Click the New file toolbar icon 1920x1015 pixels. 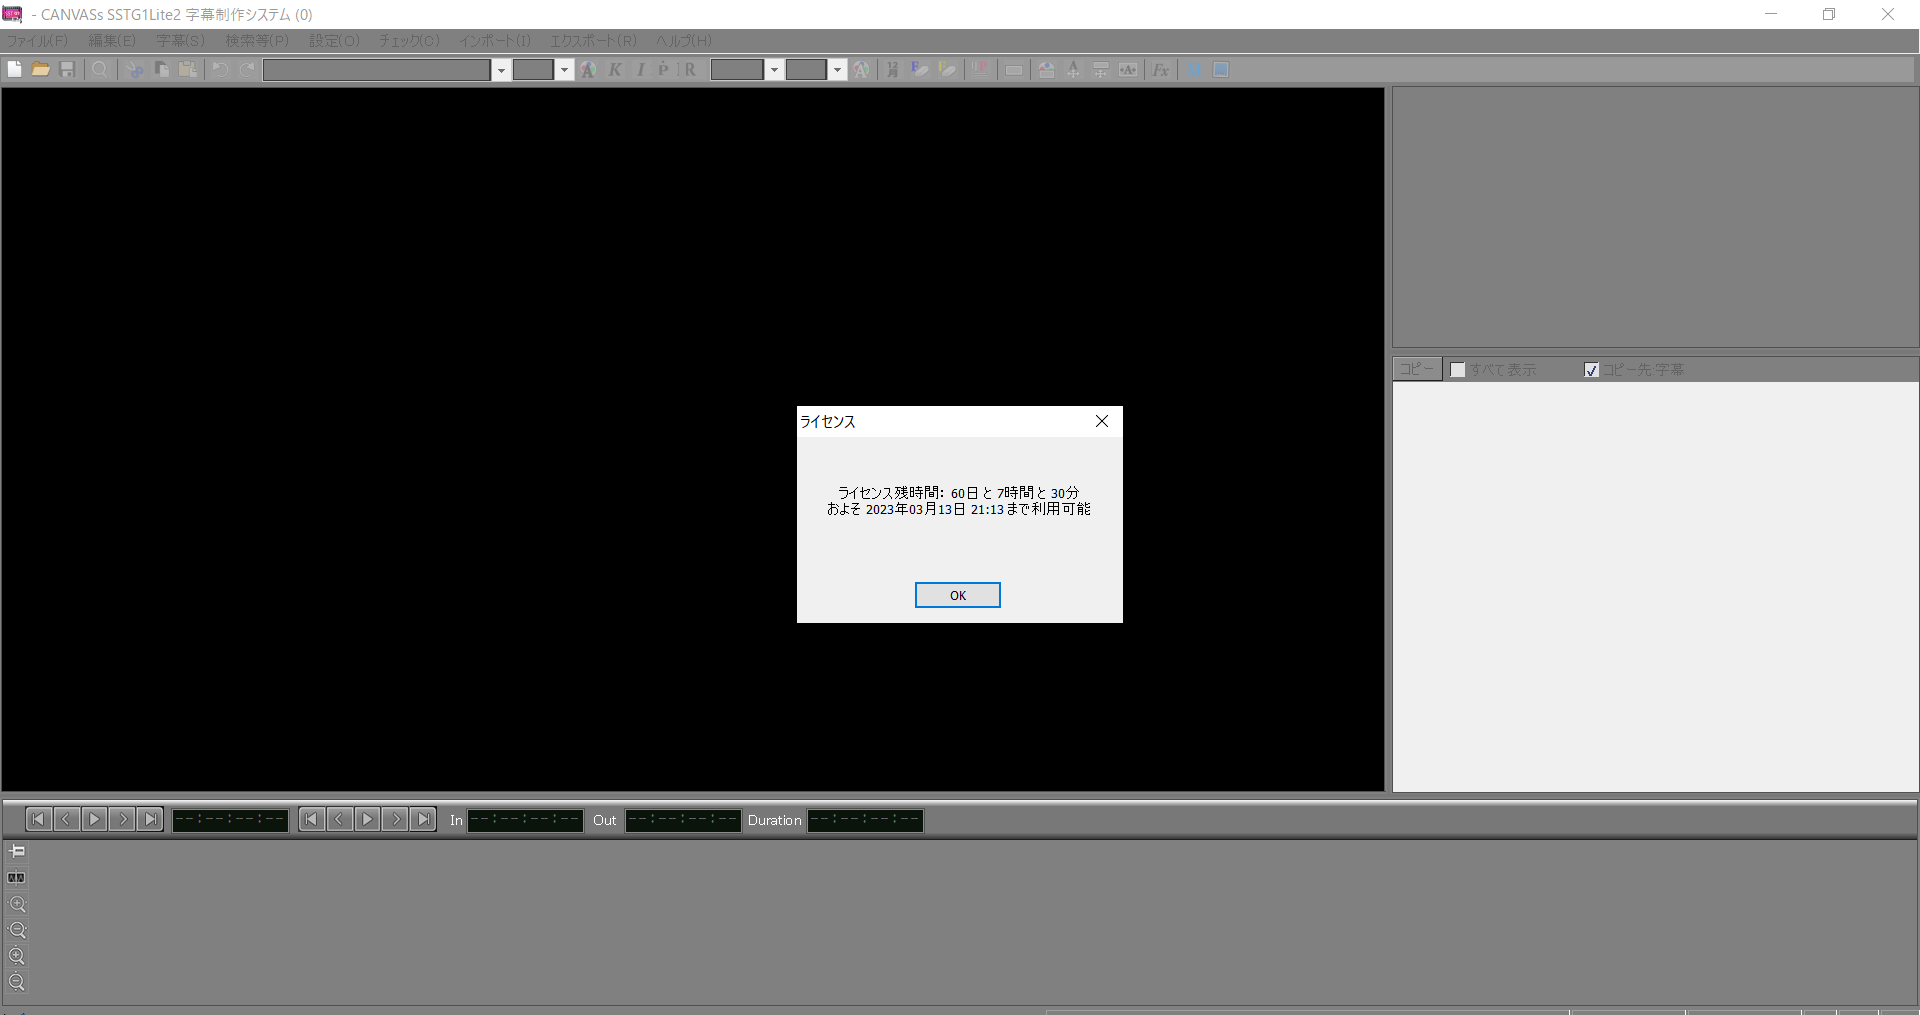pos(15,69)
